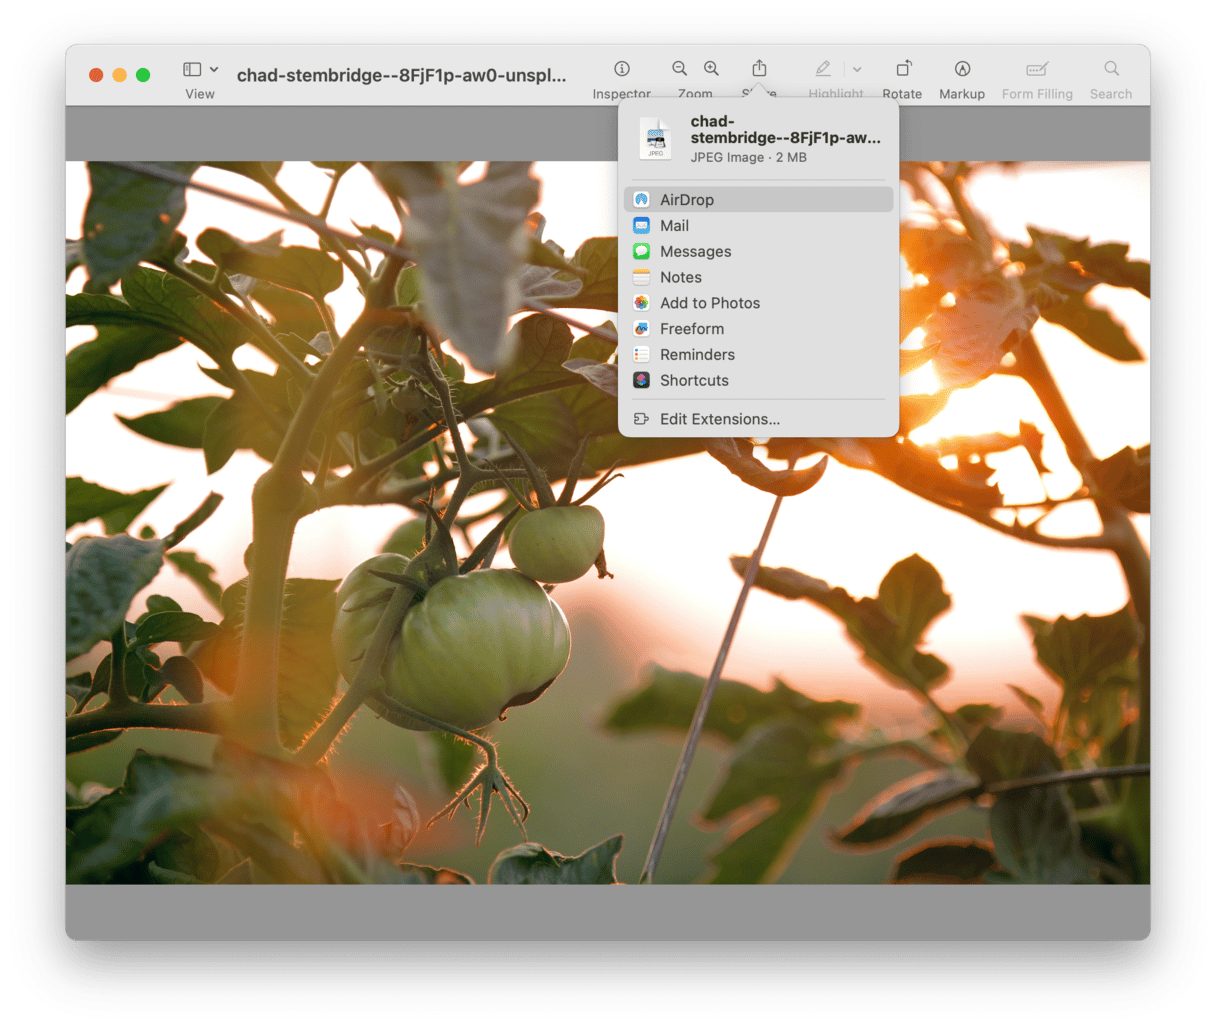The width and height of the screenshot is (1216, 1027).
Task: Send the image through Messages
Action: point(758,252)
